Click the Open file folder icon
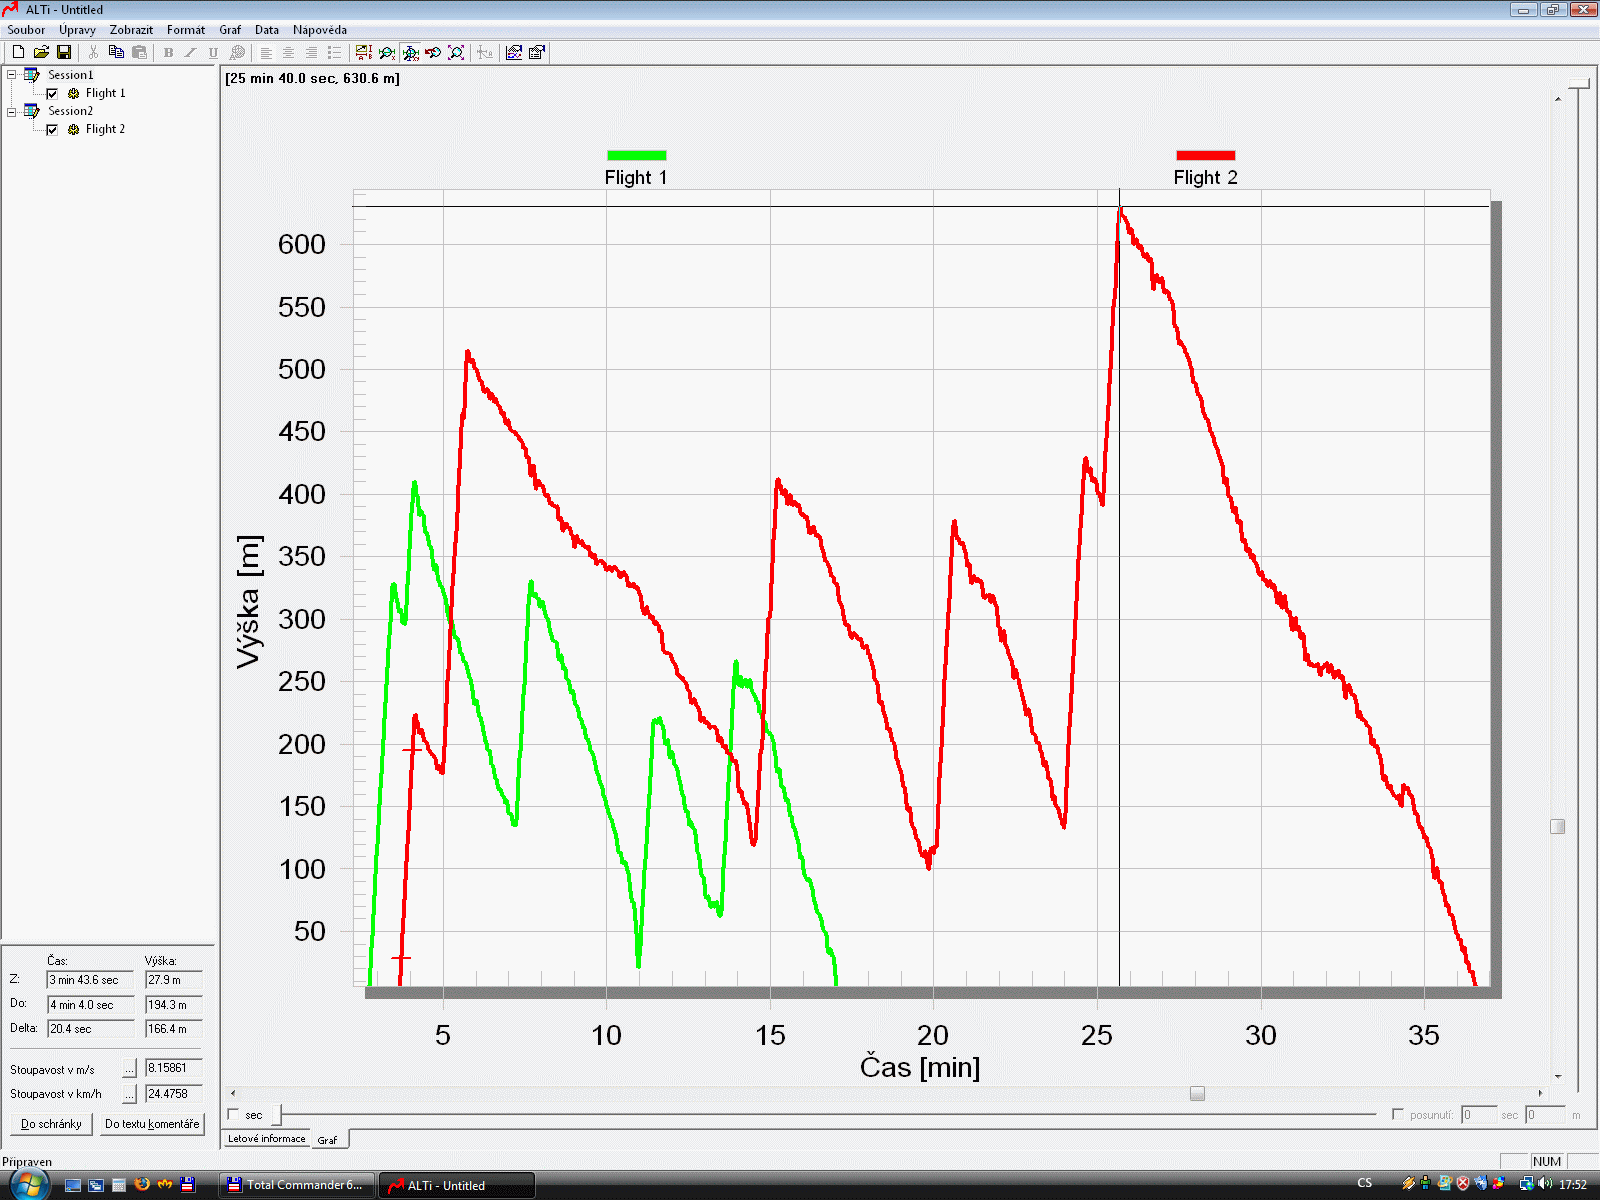Viewport: 1600px width, 1200px height. (x=41, y=52)
